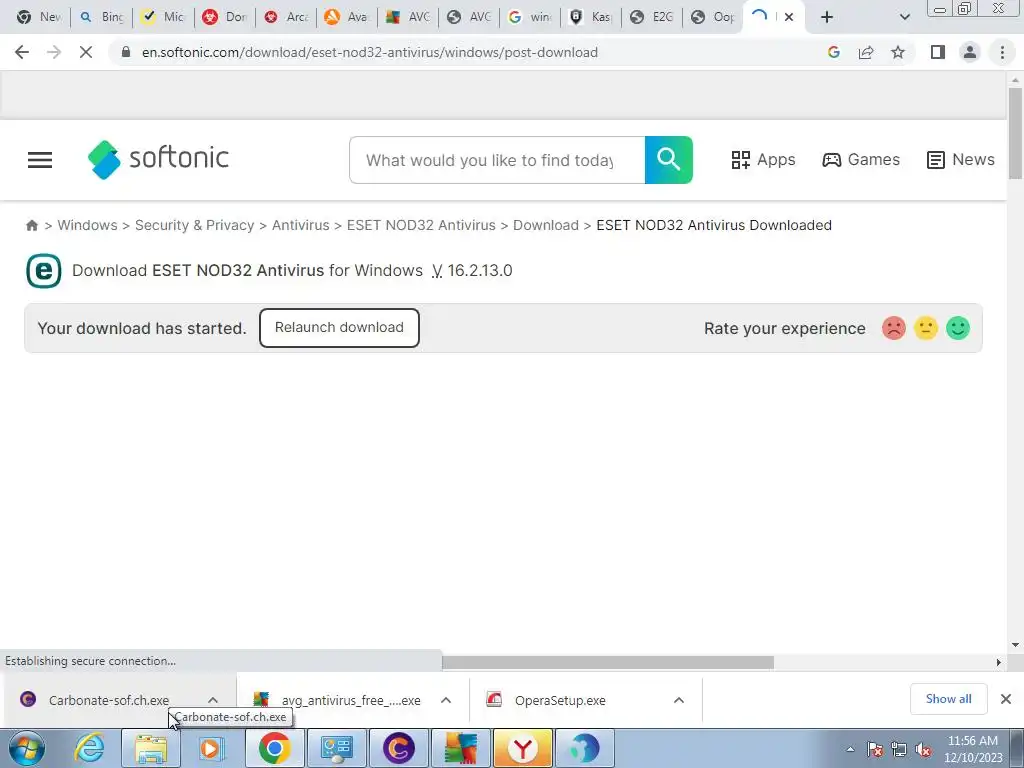Image resolution: width=1024 pixels, height=768 pixels.
Task: Click the green search magnifier button
Action: 669,160
